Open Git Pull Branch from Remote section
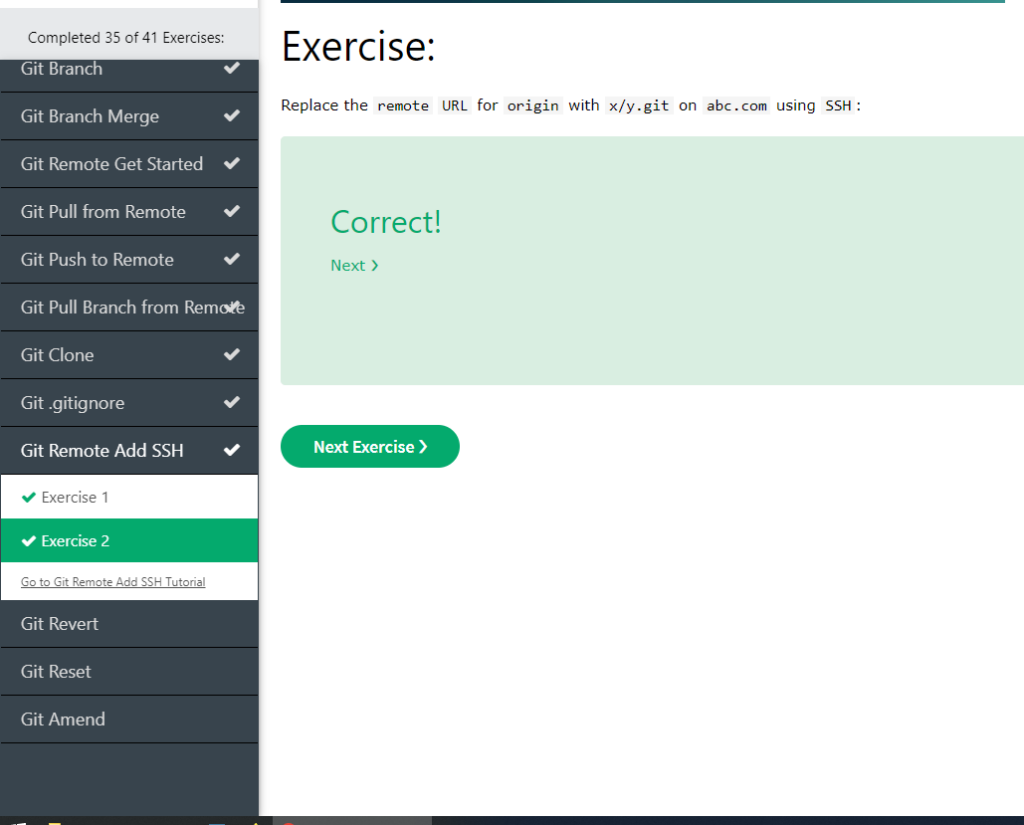 [129, 307]
